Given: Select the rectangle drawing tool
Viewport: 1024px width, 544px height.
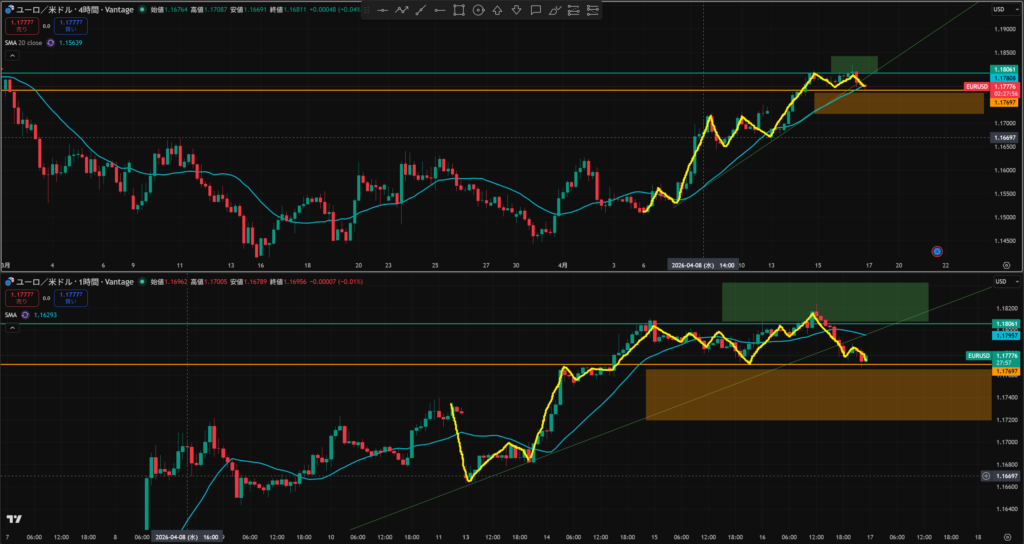Looking at the screenshot, I should 459,10.
